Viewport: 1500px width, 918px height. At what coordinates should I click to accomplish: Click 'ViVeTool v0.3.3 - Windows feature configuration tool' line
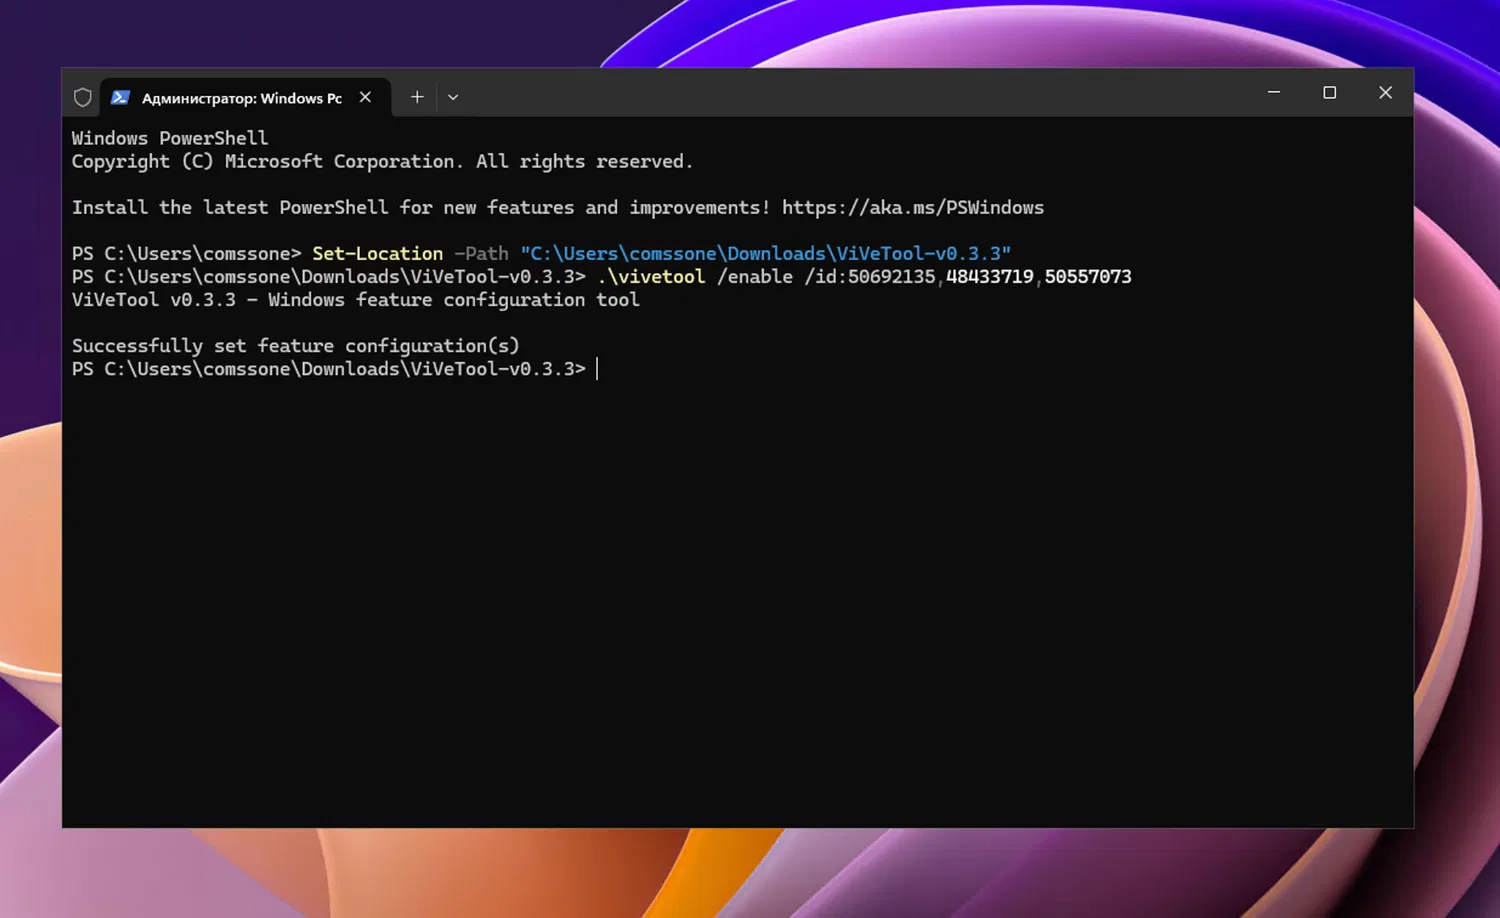tap(356, 300)
